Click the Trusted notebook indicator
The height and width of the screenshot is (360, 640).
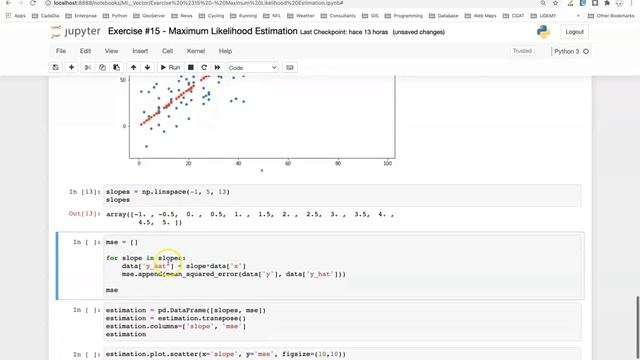522,51
